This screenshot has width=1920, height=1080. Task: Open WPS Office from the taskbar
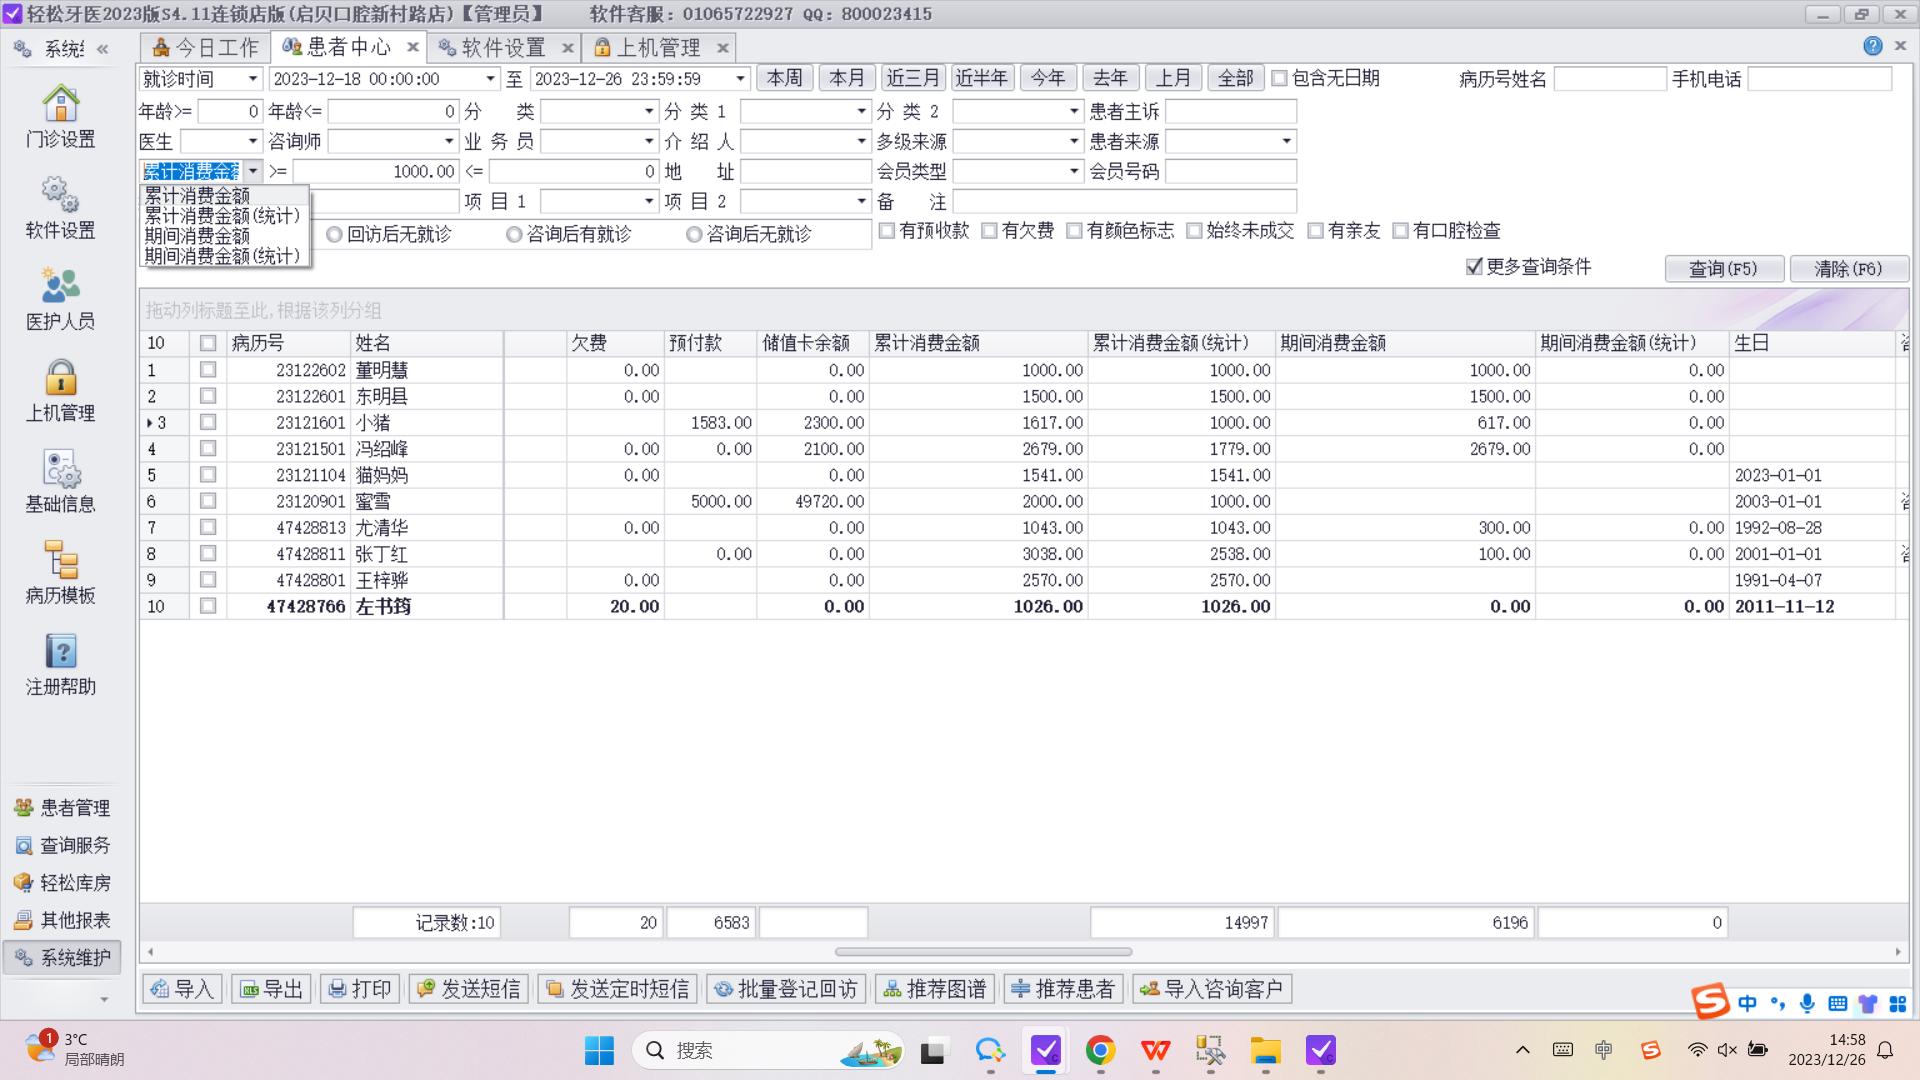(x=1155, y=1050)
